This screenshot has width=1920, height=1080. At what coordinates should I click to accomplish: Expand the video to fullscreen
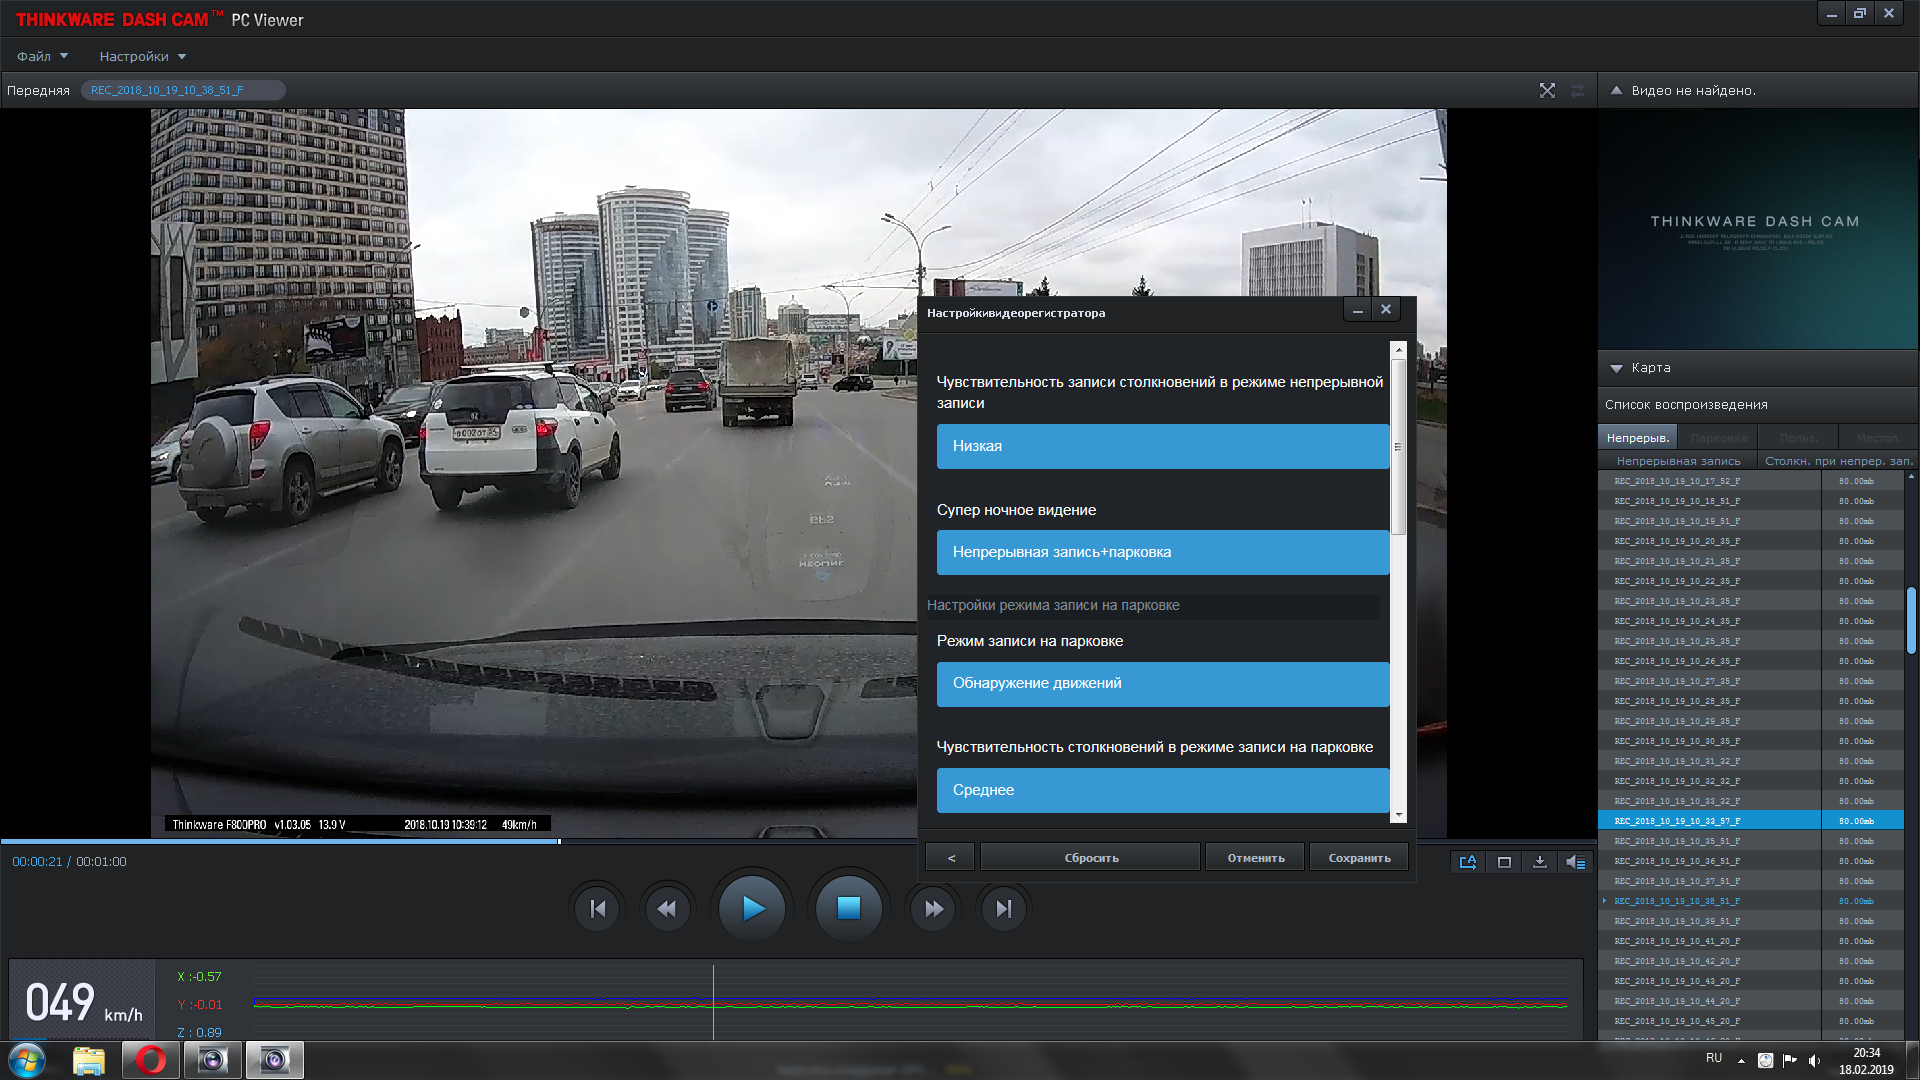pyautogui.click(x=1547, y=90)
